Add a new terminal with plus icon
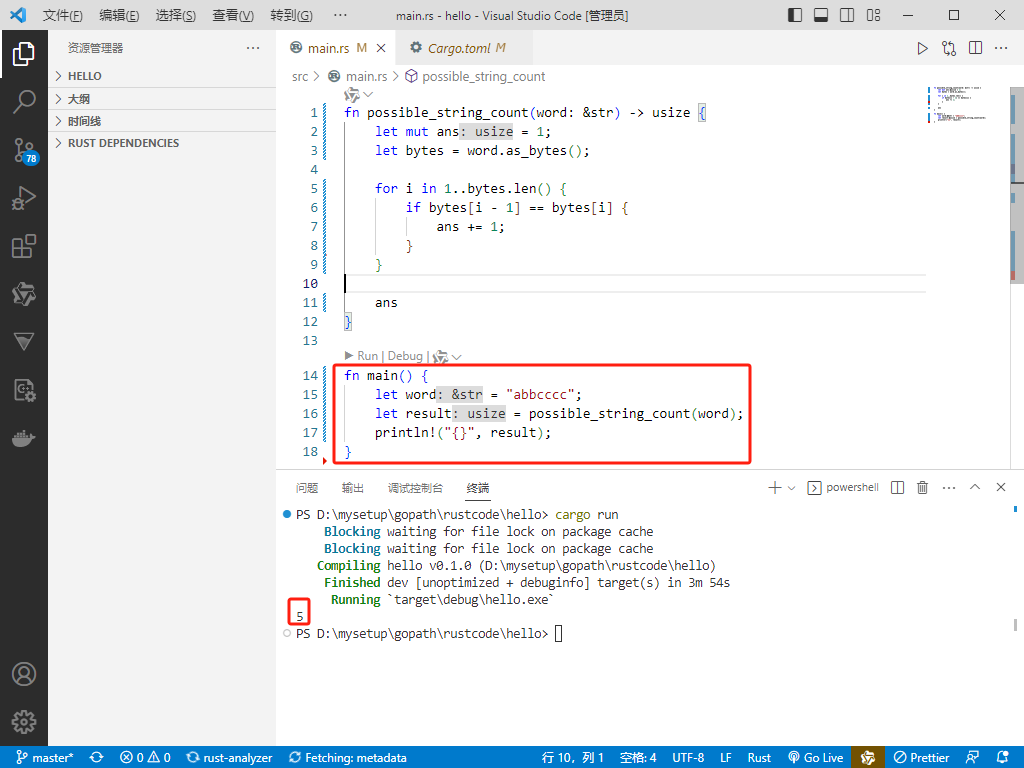 775,488
